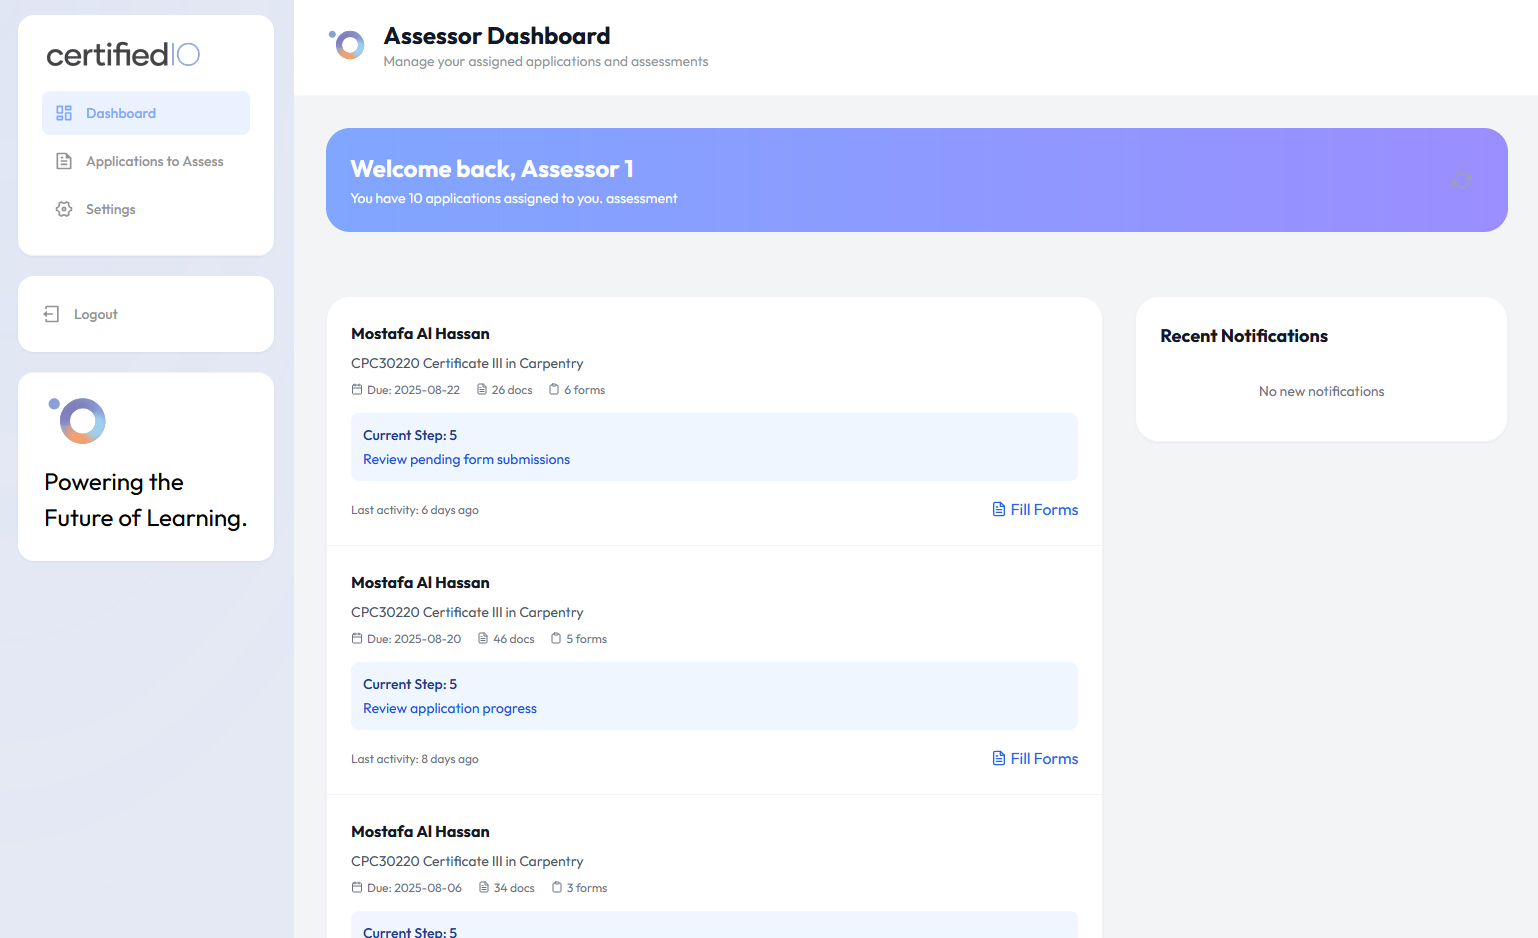
Task: Click the ring logo above Powering the Future
Action: [x=78, y=420]
